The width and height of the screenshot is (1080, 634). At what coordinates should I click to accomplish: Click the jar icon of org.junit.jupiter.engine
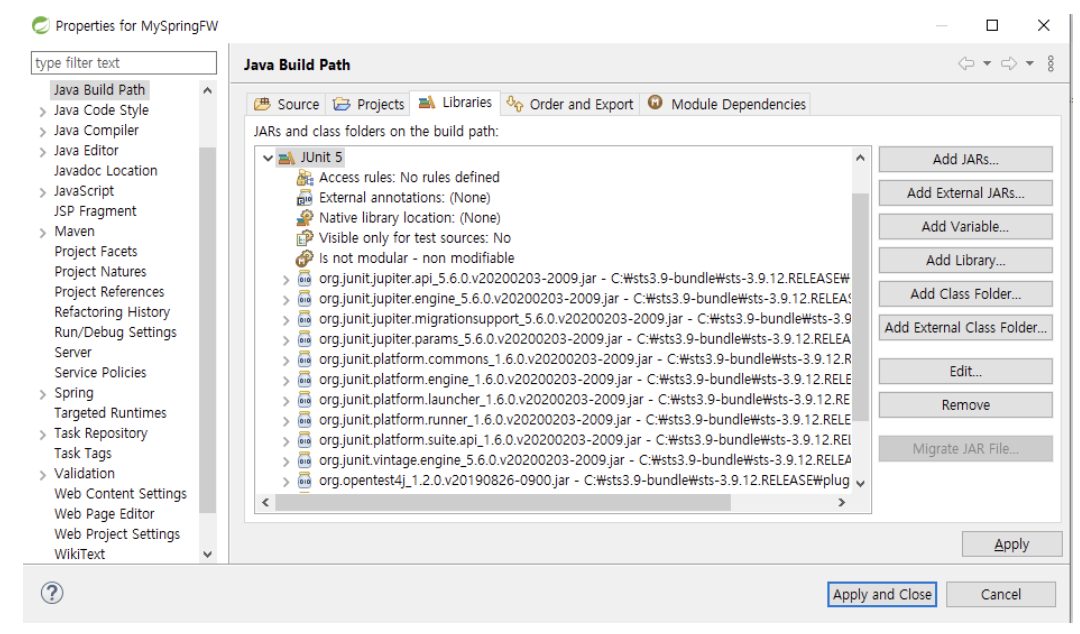pyautogui.click(x=304, y=299)
